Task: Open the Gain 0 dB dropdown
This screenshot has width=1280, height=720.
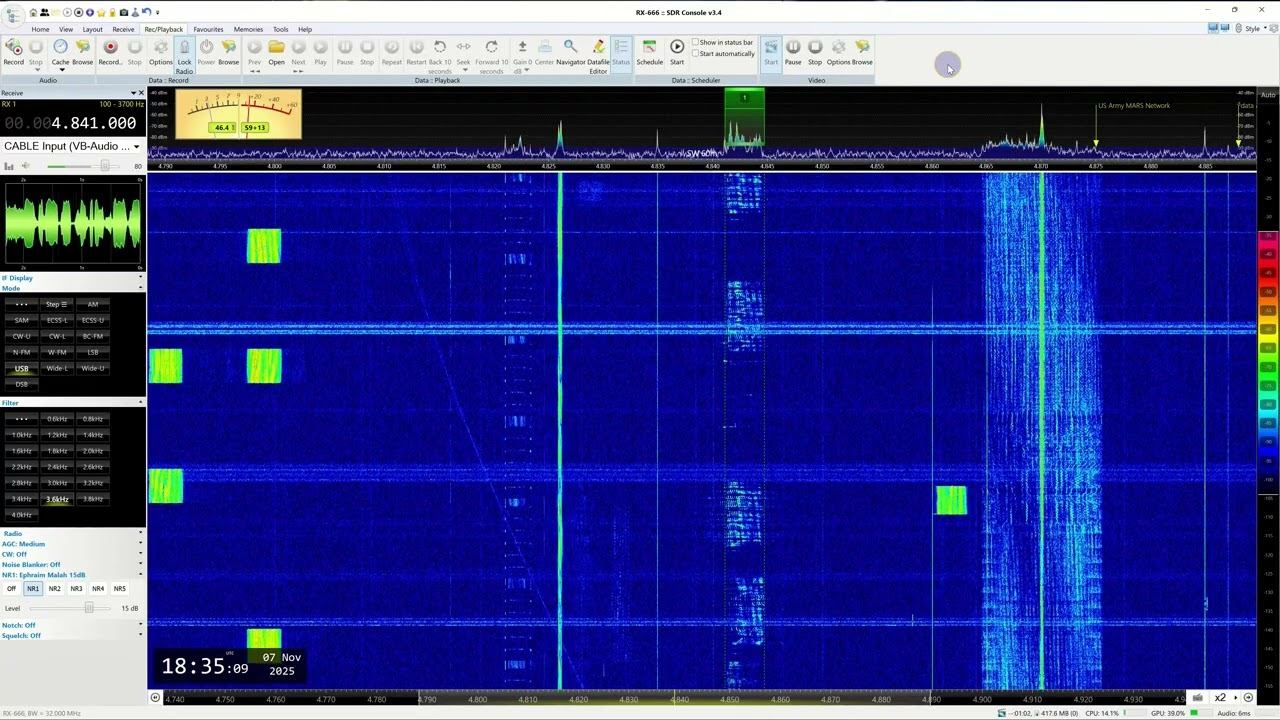Action: click(522, 56)
